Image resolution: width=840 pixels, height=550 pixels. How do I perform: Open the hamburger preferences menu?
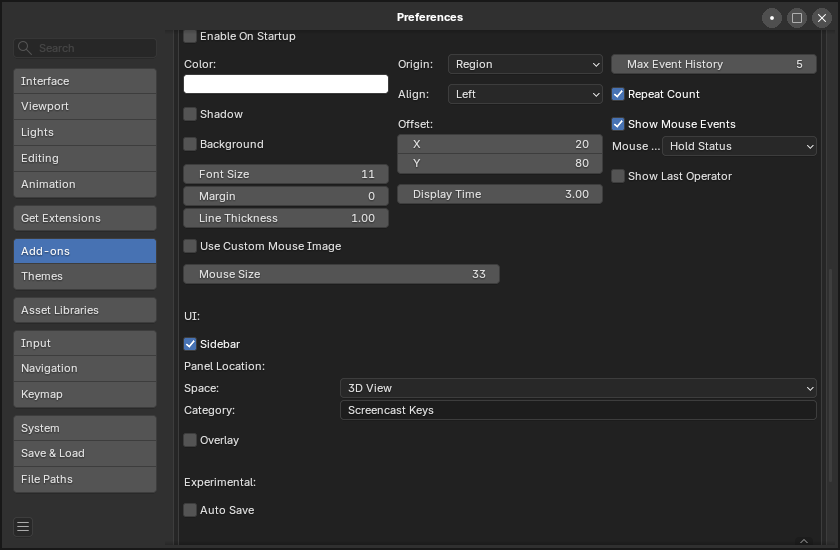pos(23,526)
